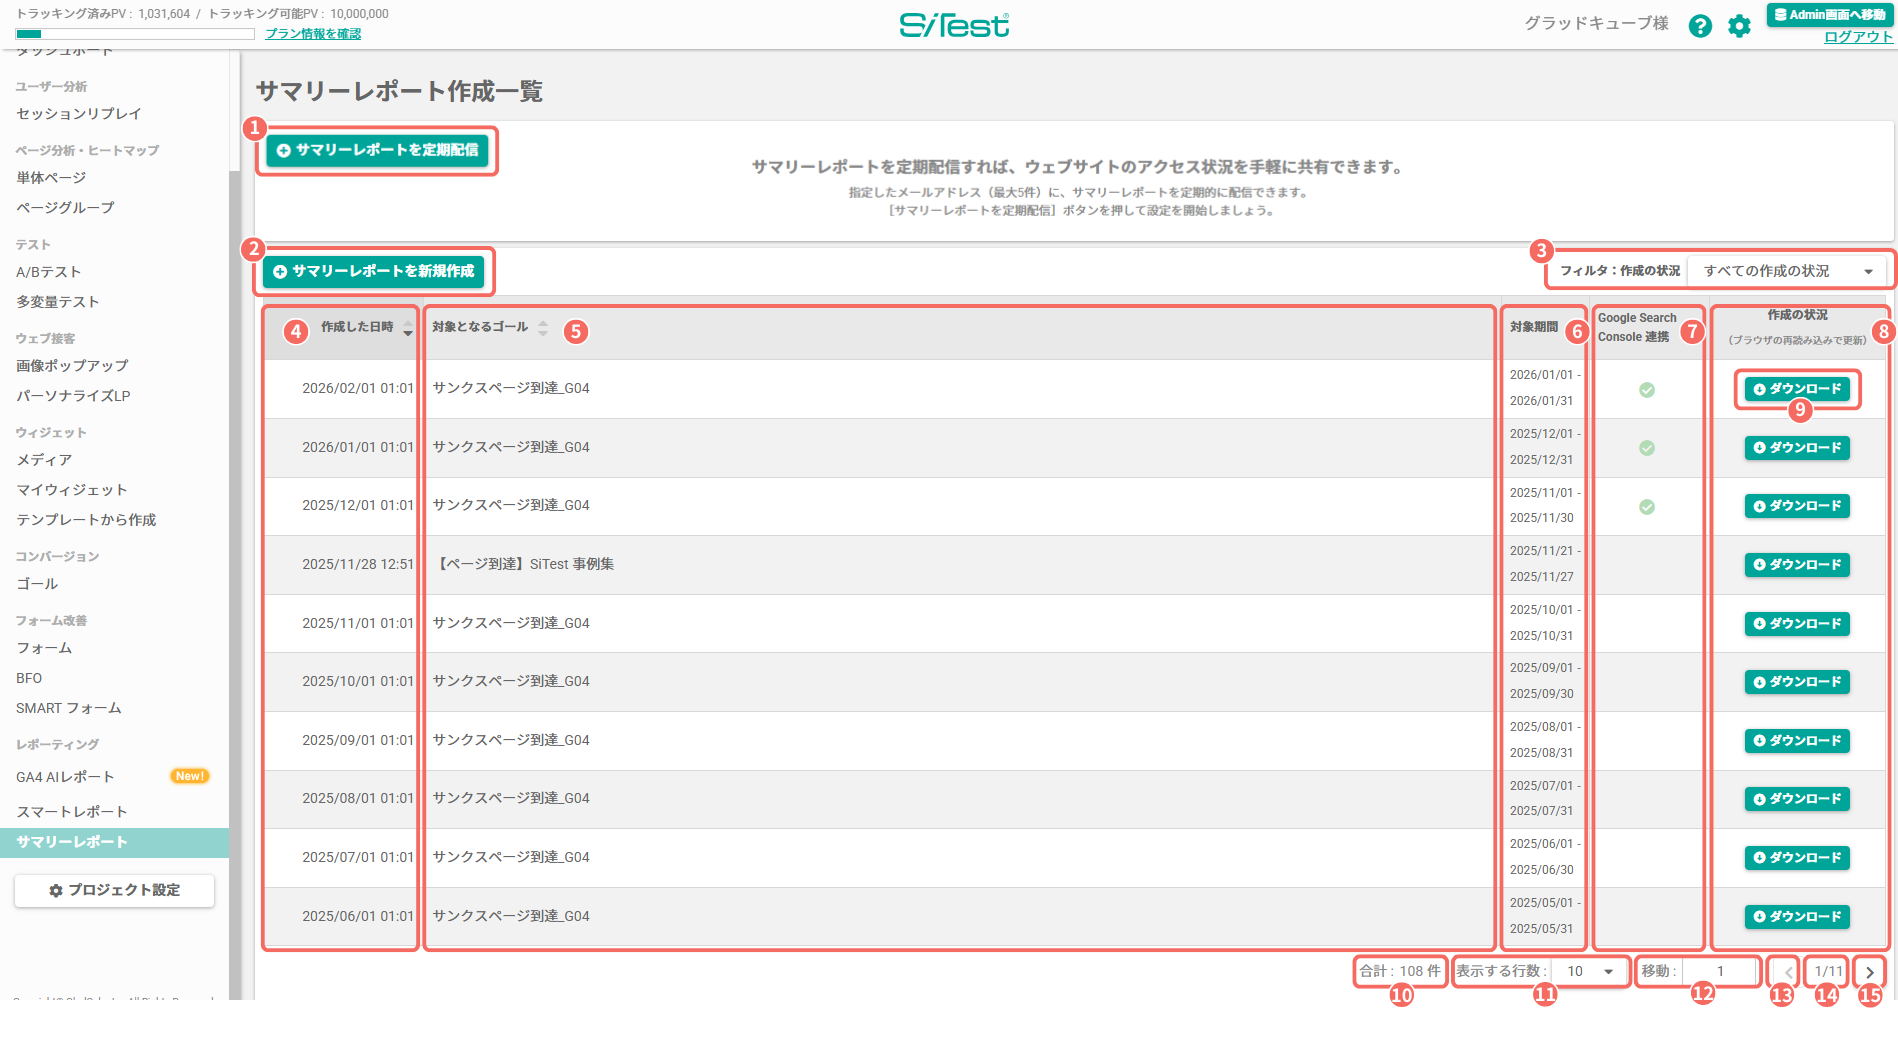Download the 2025/11/28 12:51 report
Viewport: 1898px width, 1050px height.
[1797, 565]
